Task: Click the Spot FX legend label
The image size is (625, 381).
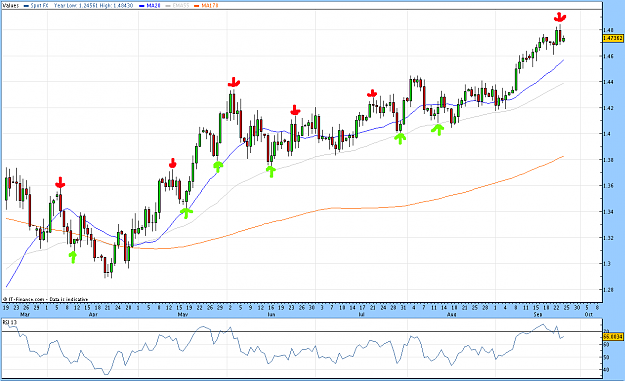Action: (x=39, y=6)
